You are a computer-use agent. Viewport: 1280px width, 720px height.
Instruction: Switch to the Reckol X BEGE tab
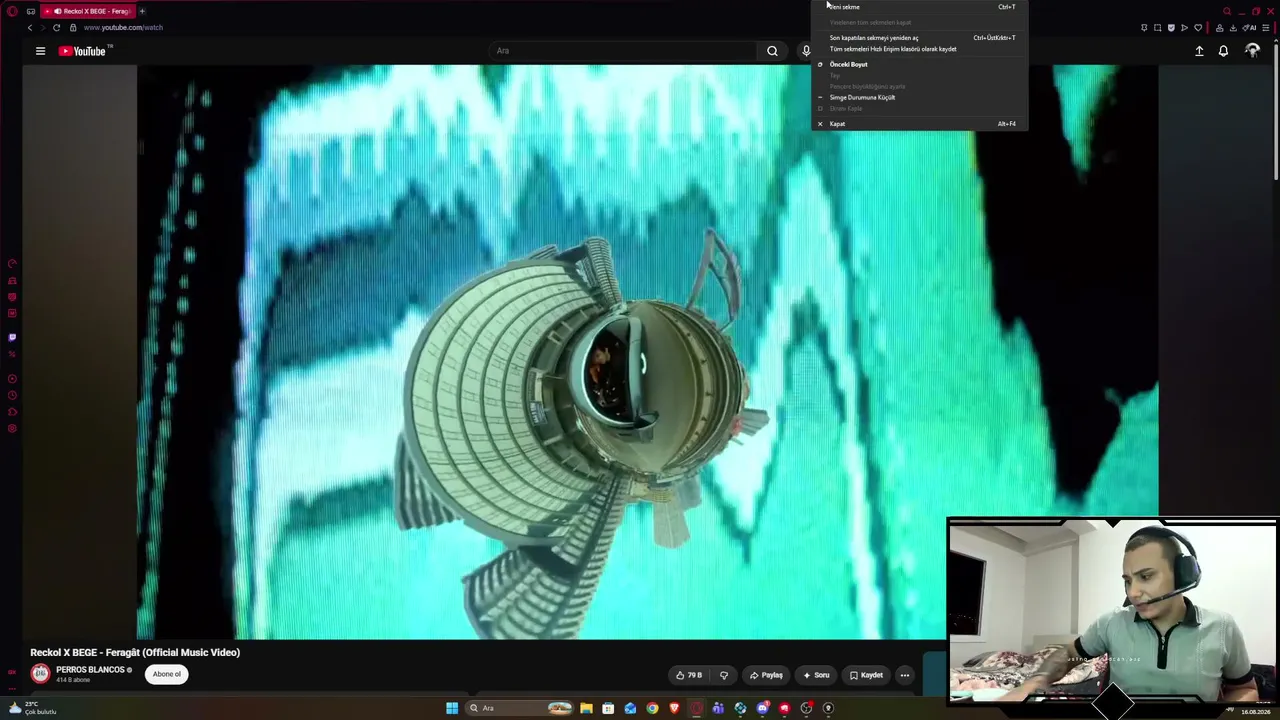[90, 11]
